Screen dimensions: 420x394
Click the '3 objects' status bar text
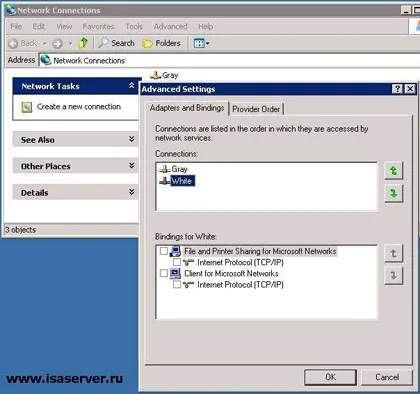[20, 230]
